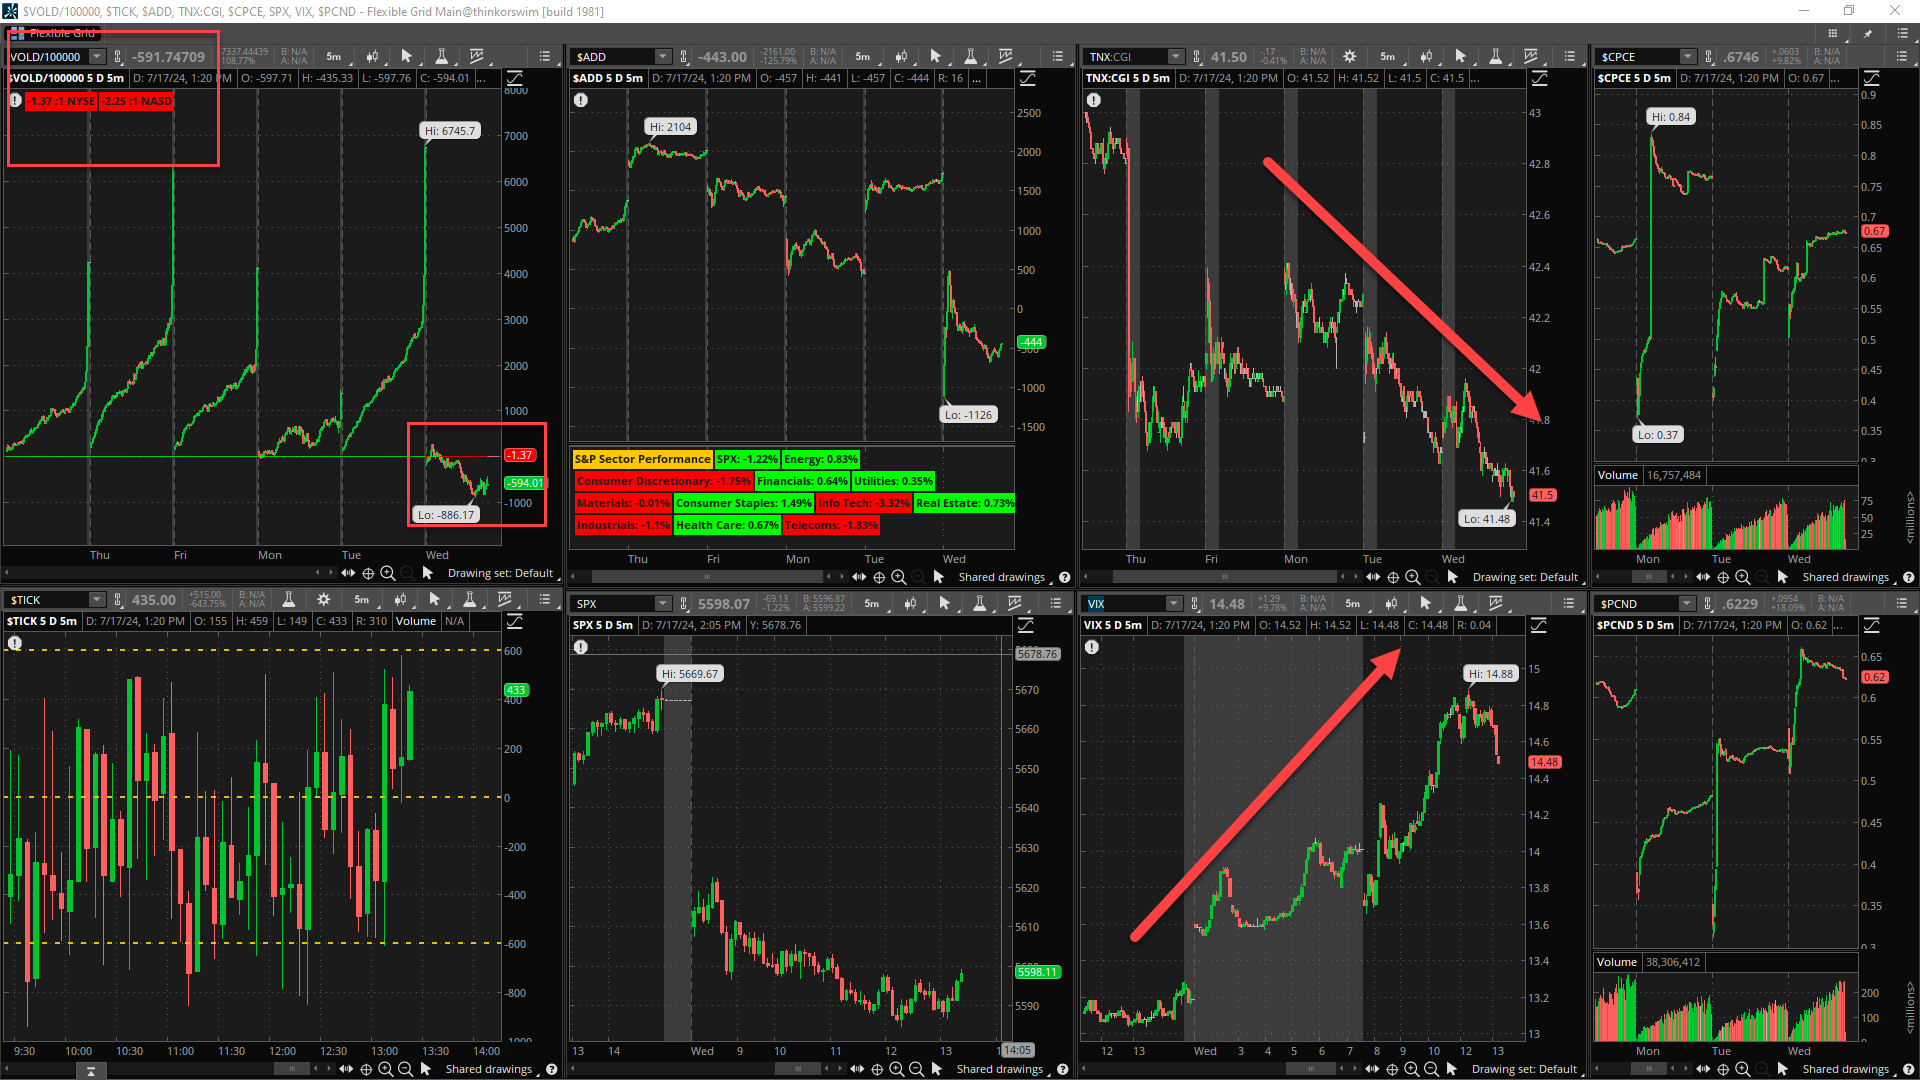Toggle the symbol link icon beside SPX field
1920x1080 pixels.
click(684, 604)
